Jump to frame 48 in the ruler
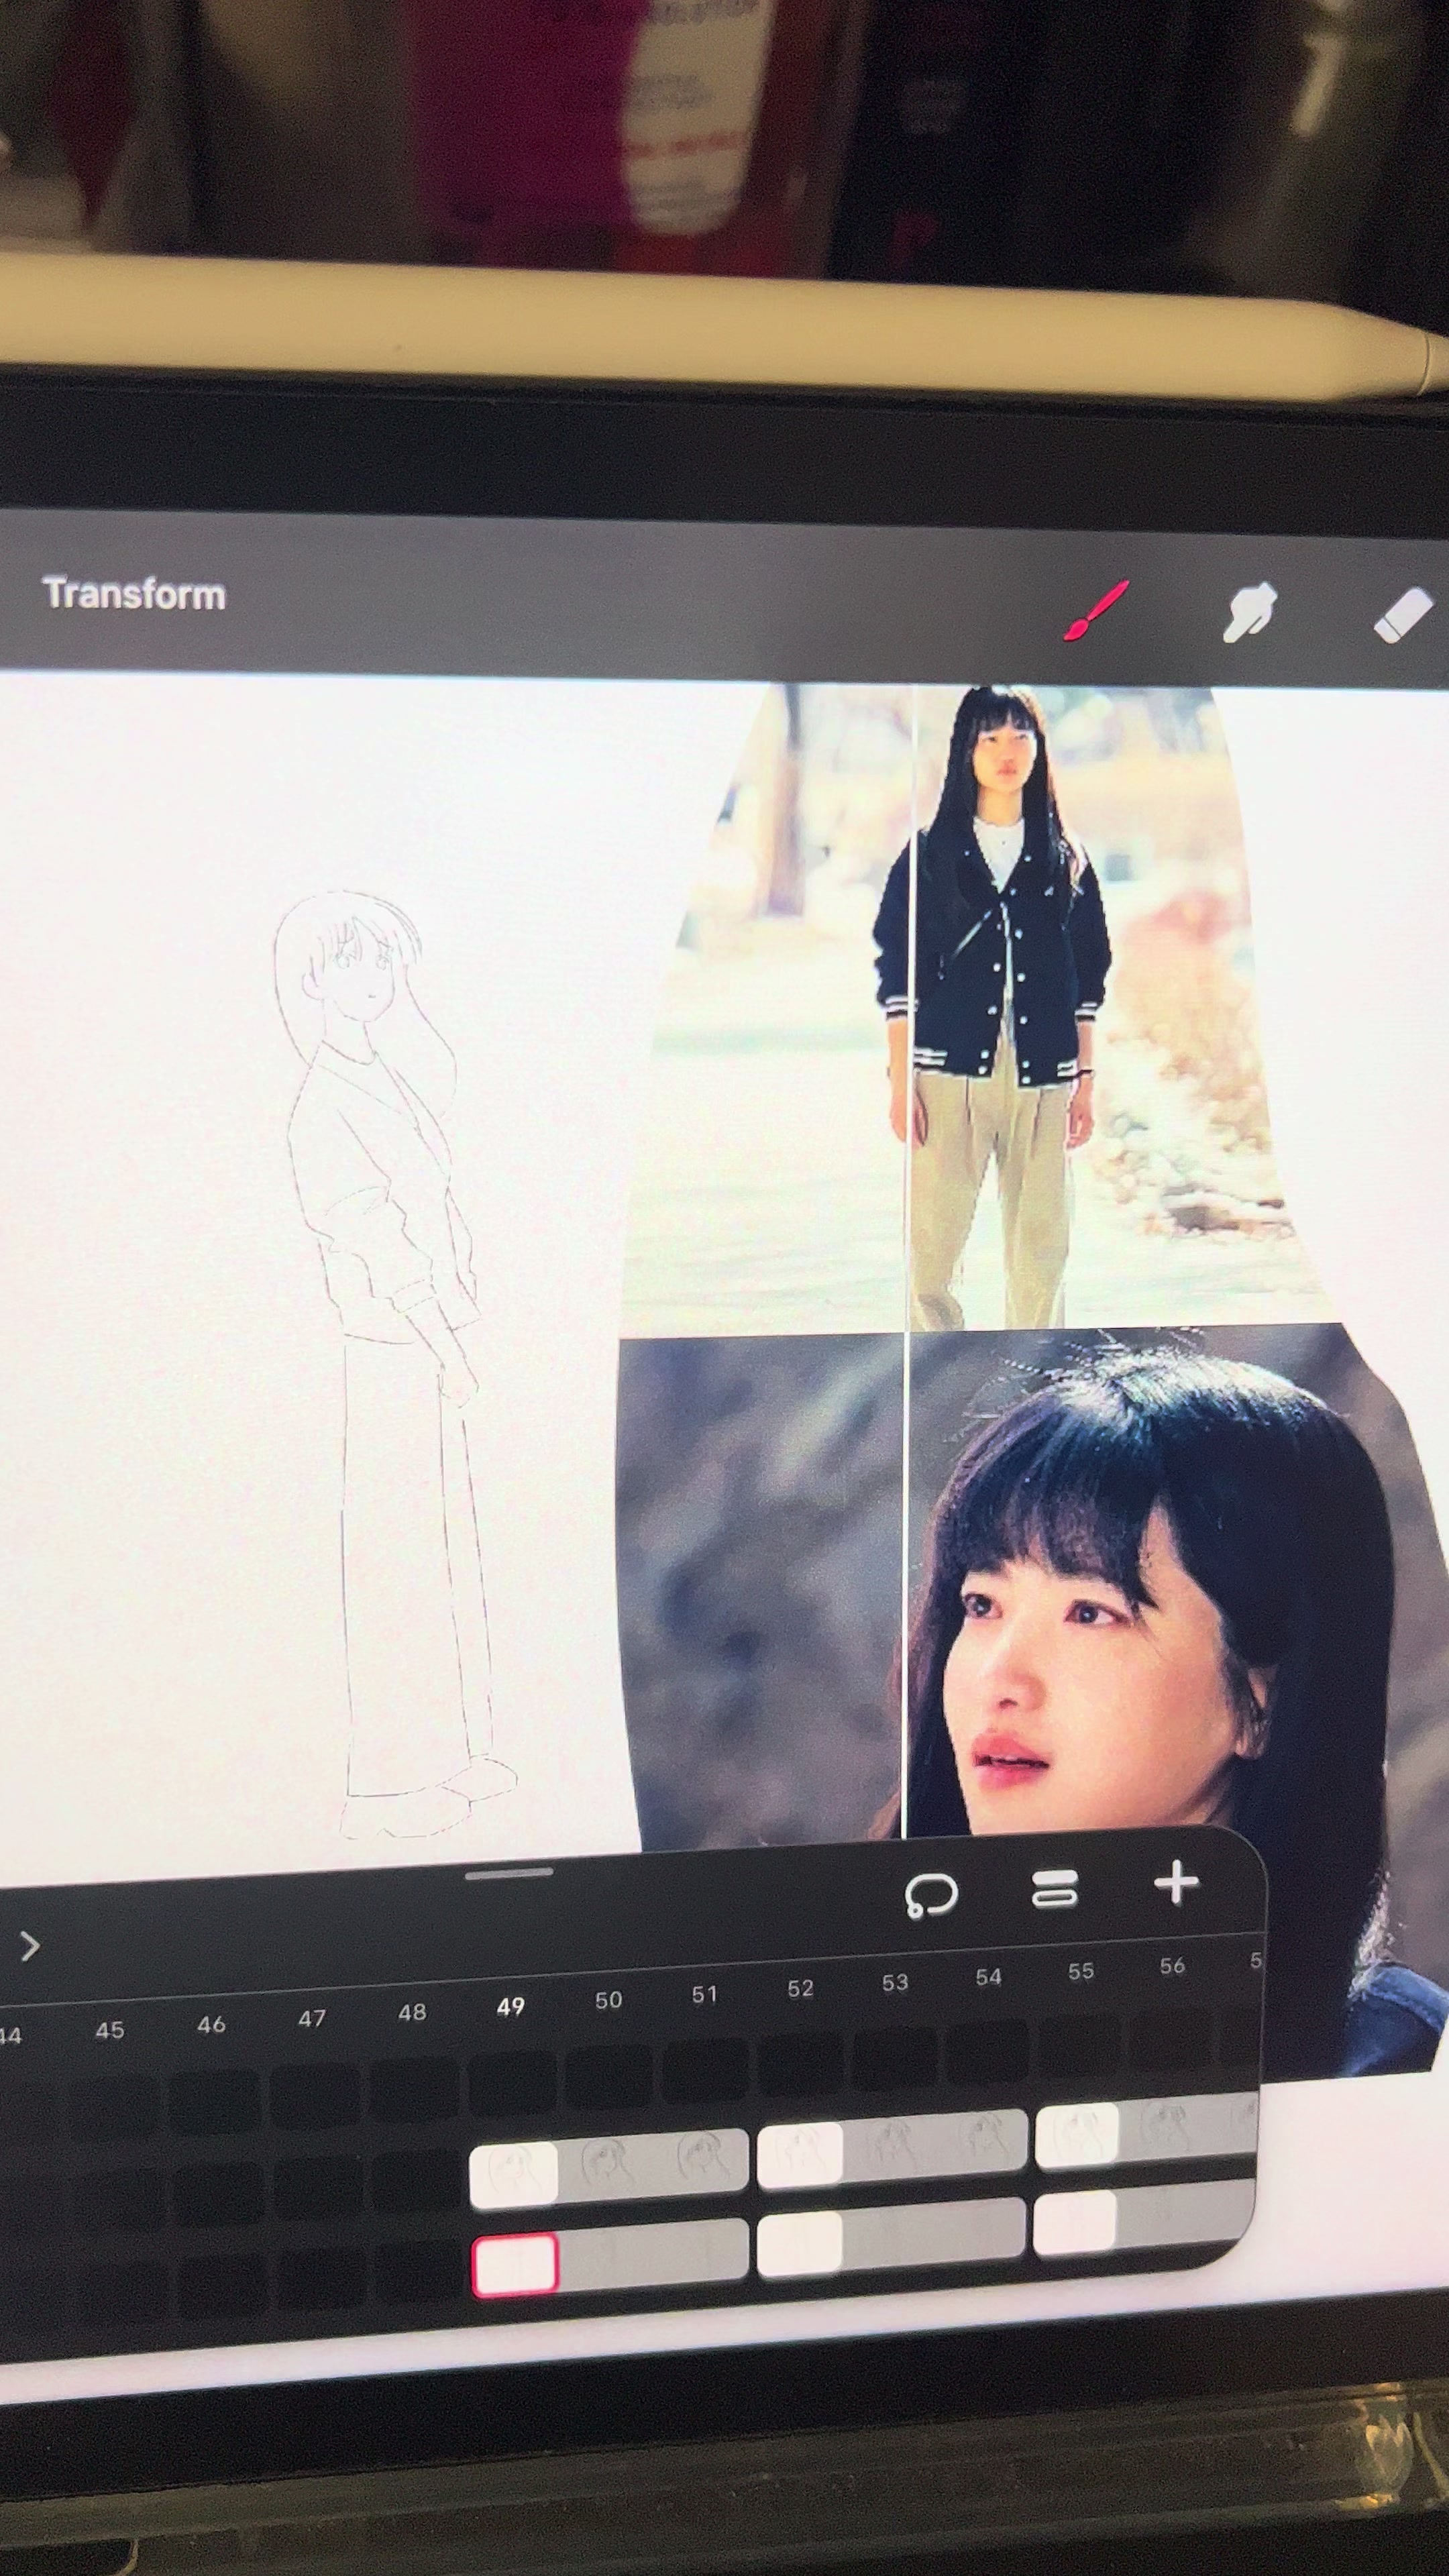The width and height of the screenshot is (1449, 2576). (412, 2012)
